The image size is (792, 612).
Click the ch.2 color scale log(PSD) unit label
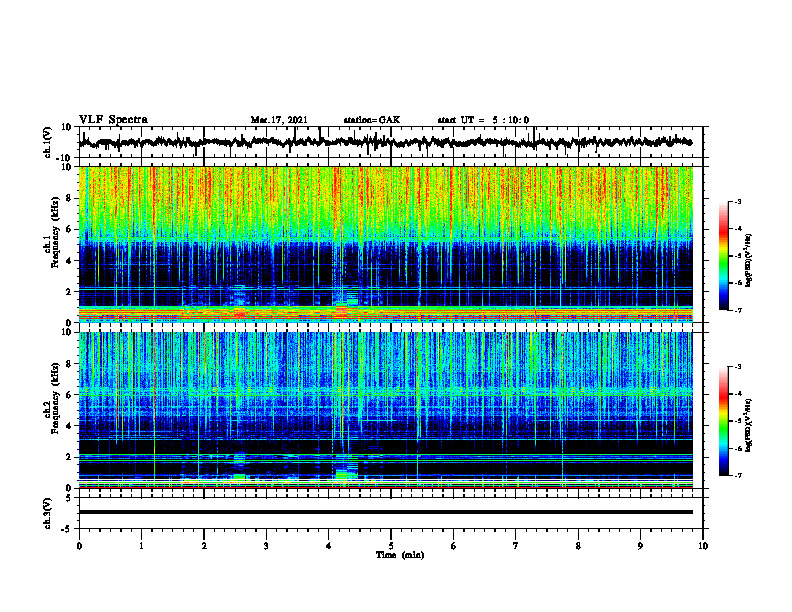[749, 426]
